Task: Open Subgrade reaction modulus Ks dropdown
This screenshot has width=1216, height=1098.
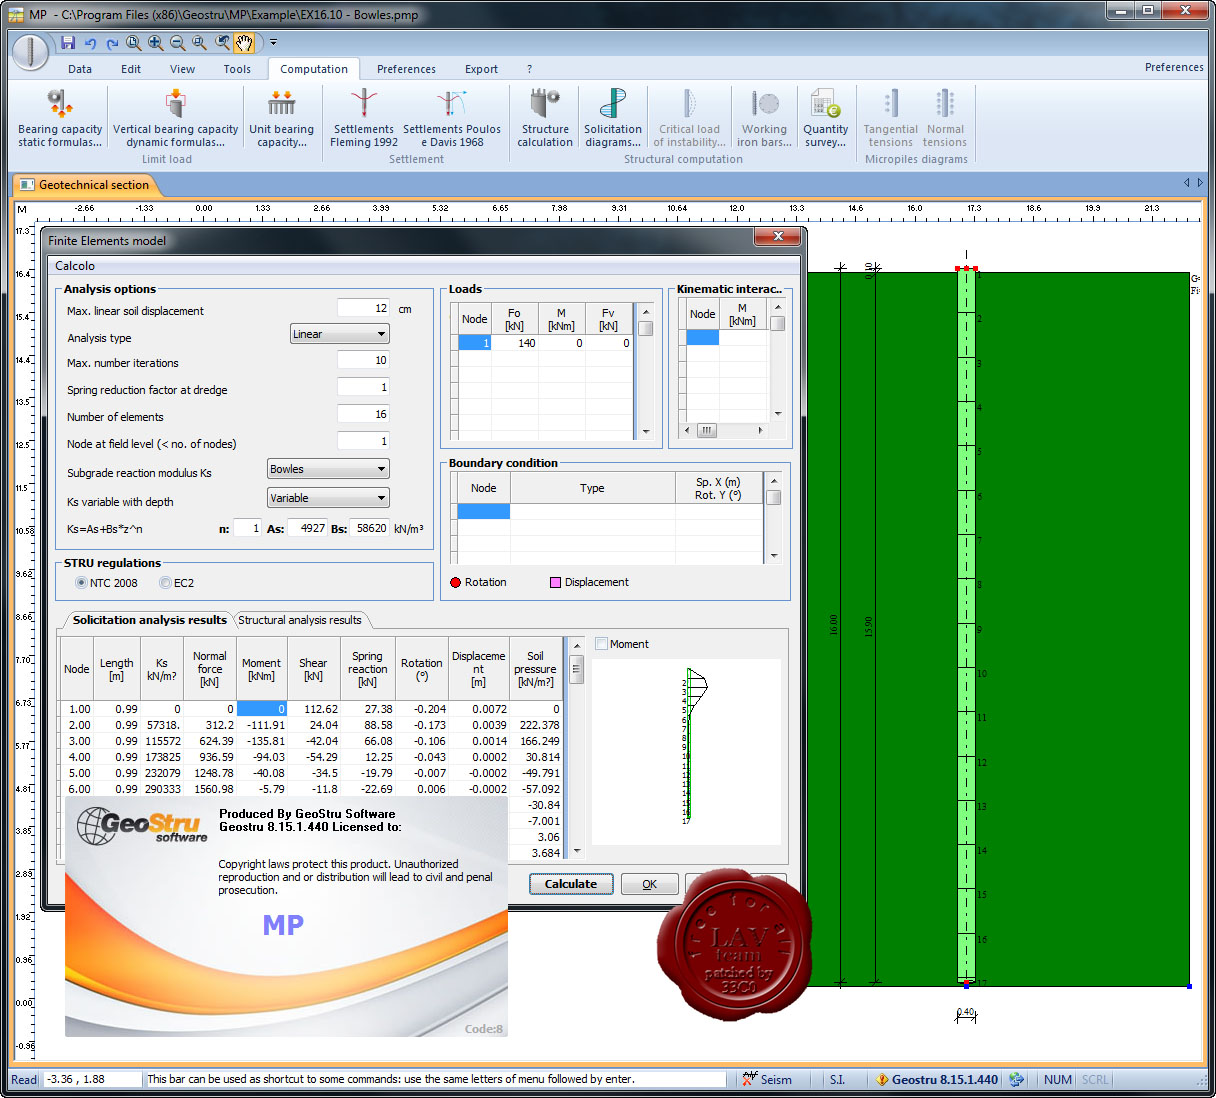Action: (x=328, y=469)
